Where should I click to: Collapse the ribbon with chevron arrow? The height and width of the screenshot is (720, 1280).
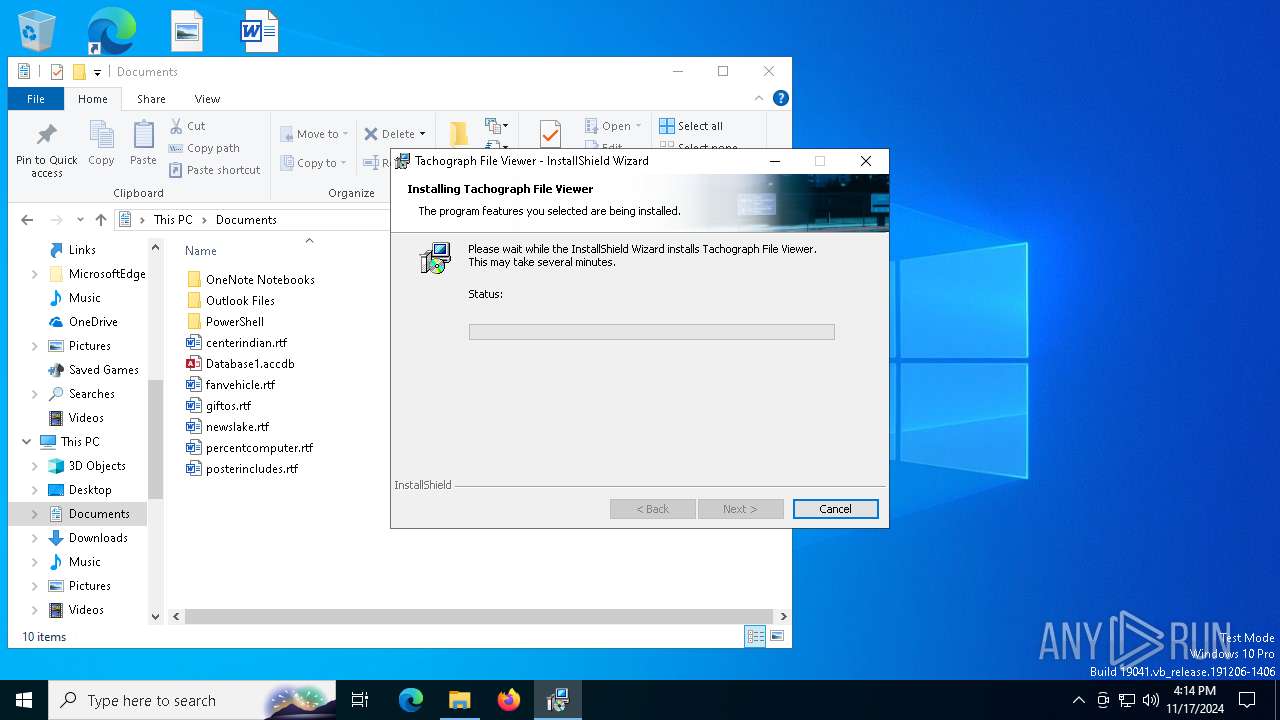coord(759,98)
